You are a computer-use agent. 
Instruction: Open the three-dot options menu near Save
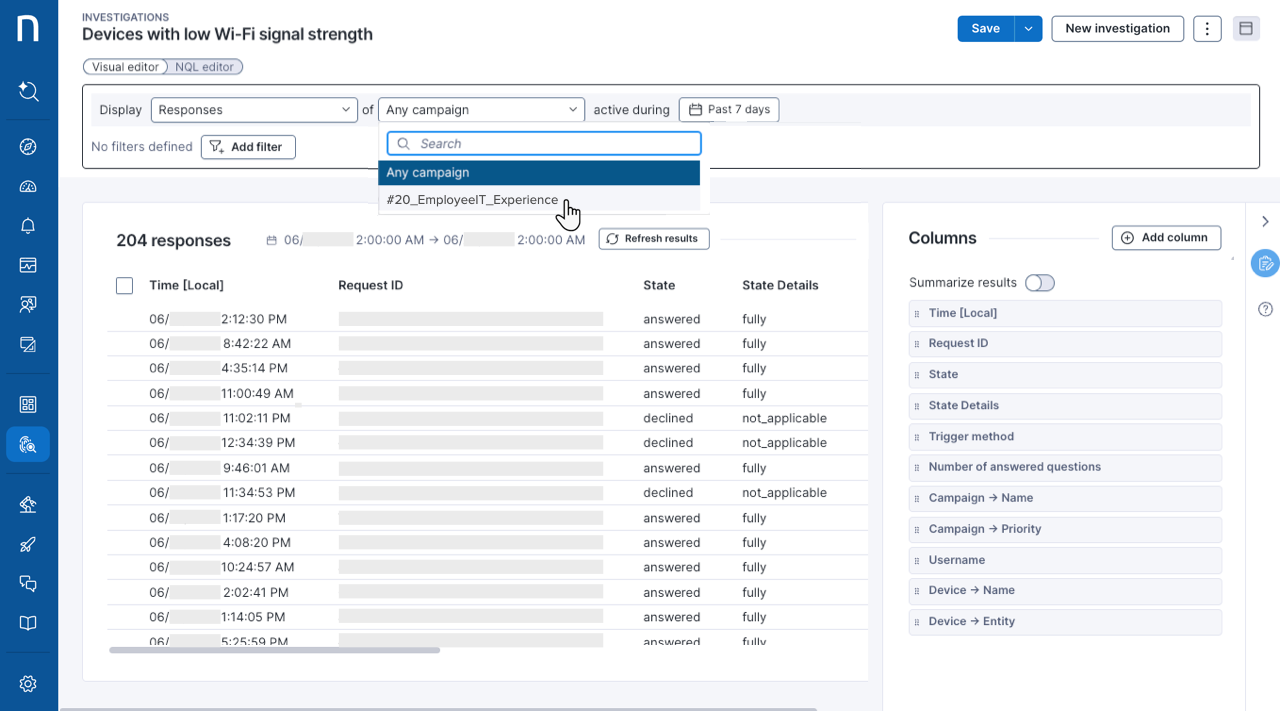[x=1207, y=28]
